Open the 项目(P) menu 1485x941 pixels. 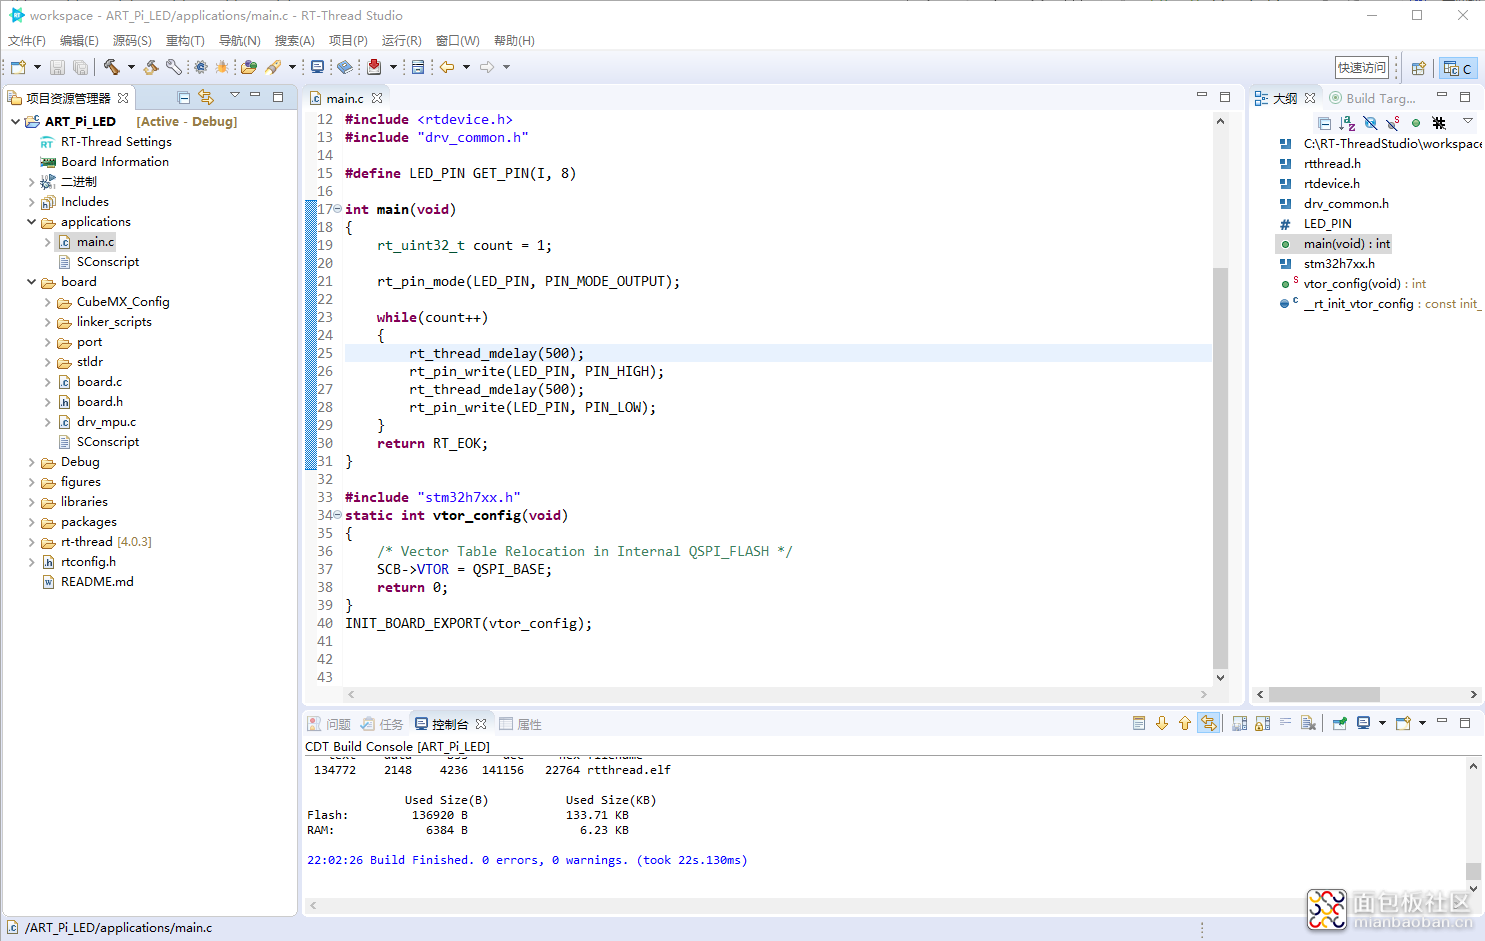click(348, 41)
